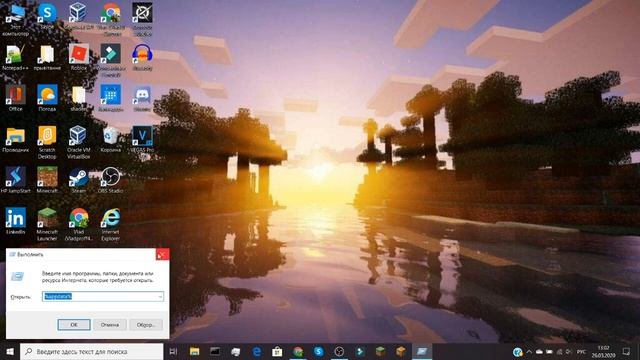
Task: Open the OBS Studio shortcut
Action: (111, 180)
